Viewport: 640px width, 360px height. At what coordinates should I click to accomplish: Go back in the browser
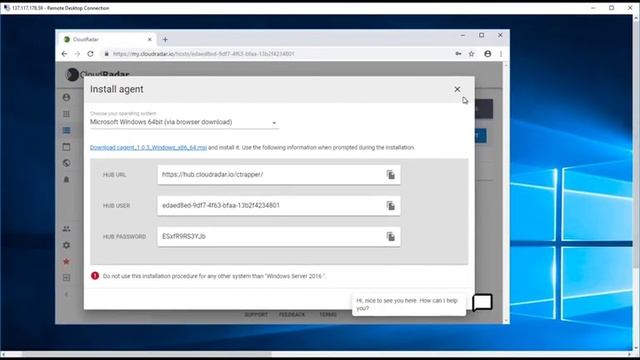[x=64, y=54]
